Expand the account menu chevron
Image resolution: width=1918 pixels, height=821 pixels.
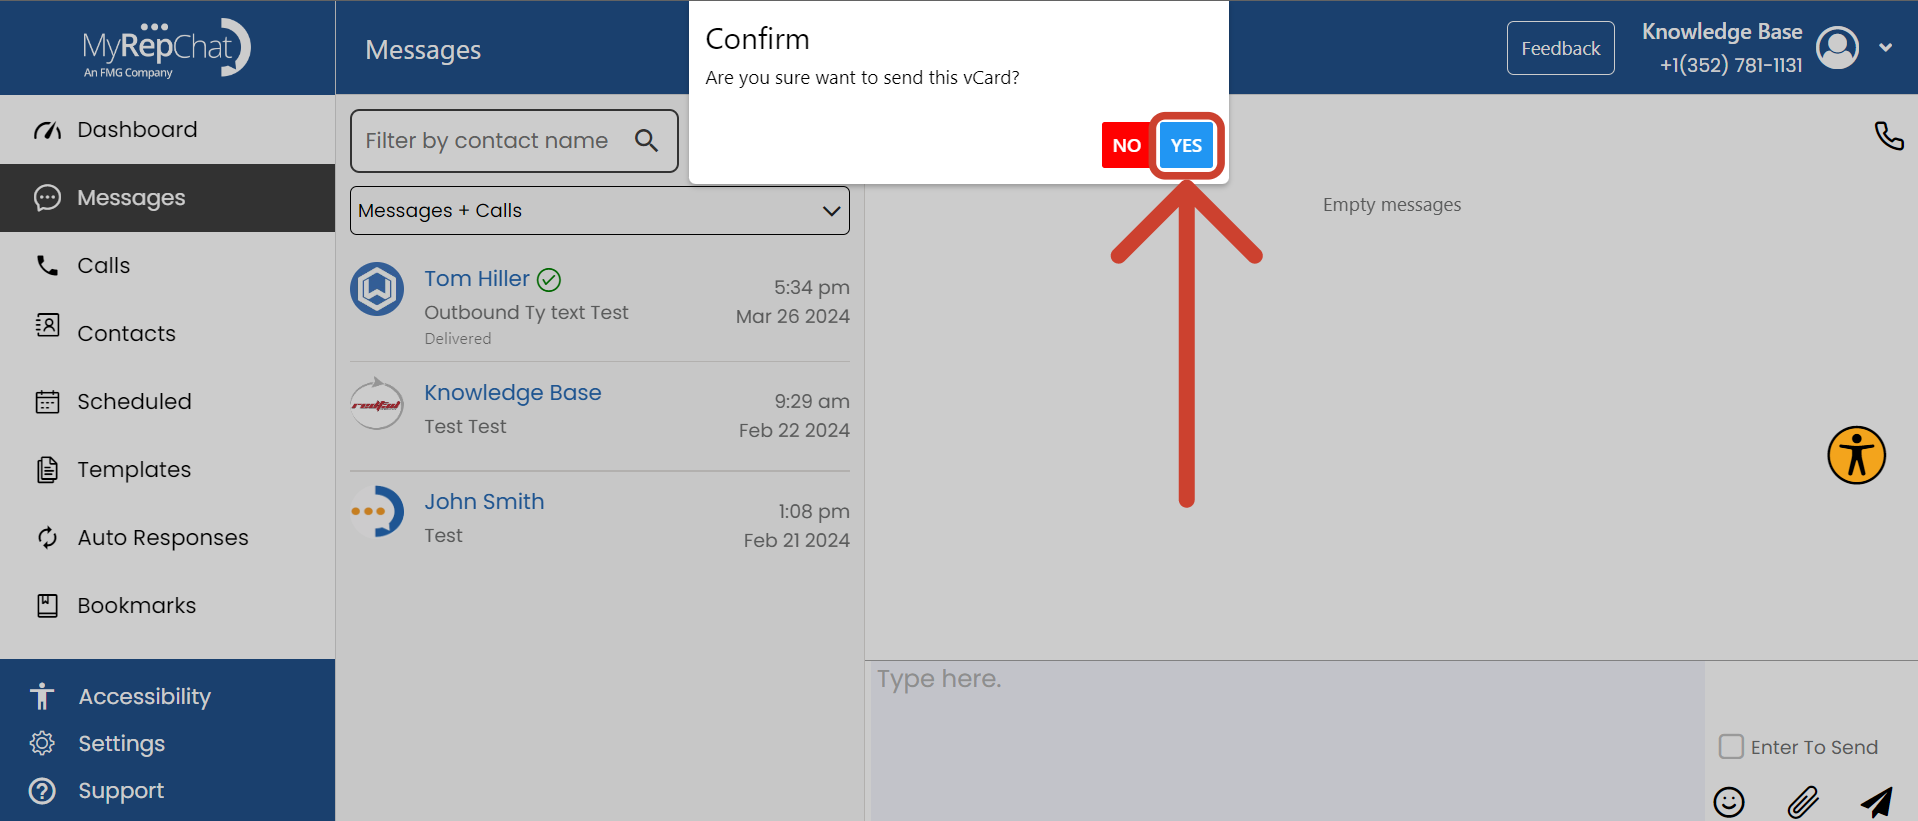coord(1885,48)
